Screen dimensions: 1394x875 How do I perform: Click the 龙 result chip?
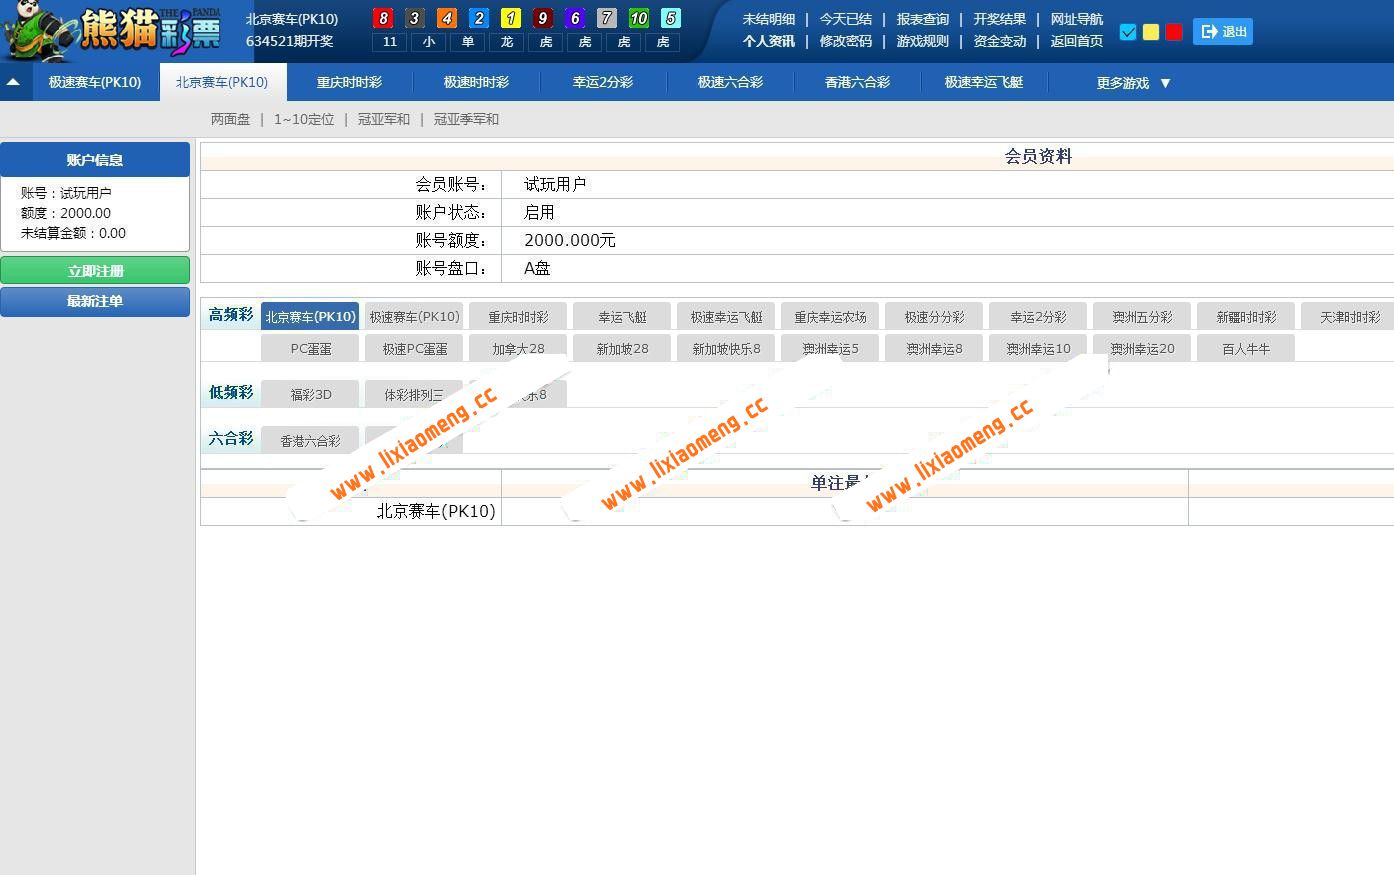pos(506,42)
